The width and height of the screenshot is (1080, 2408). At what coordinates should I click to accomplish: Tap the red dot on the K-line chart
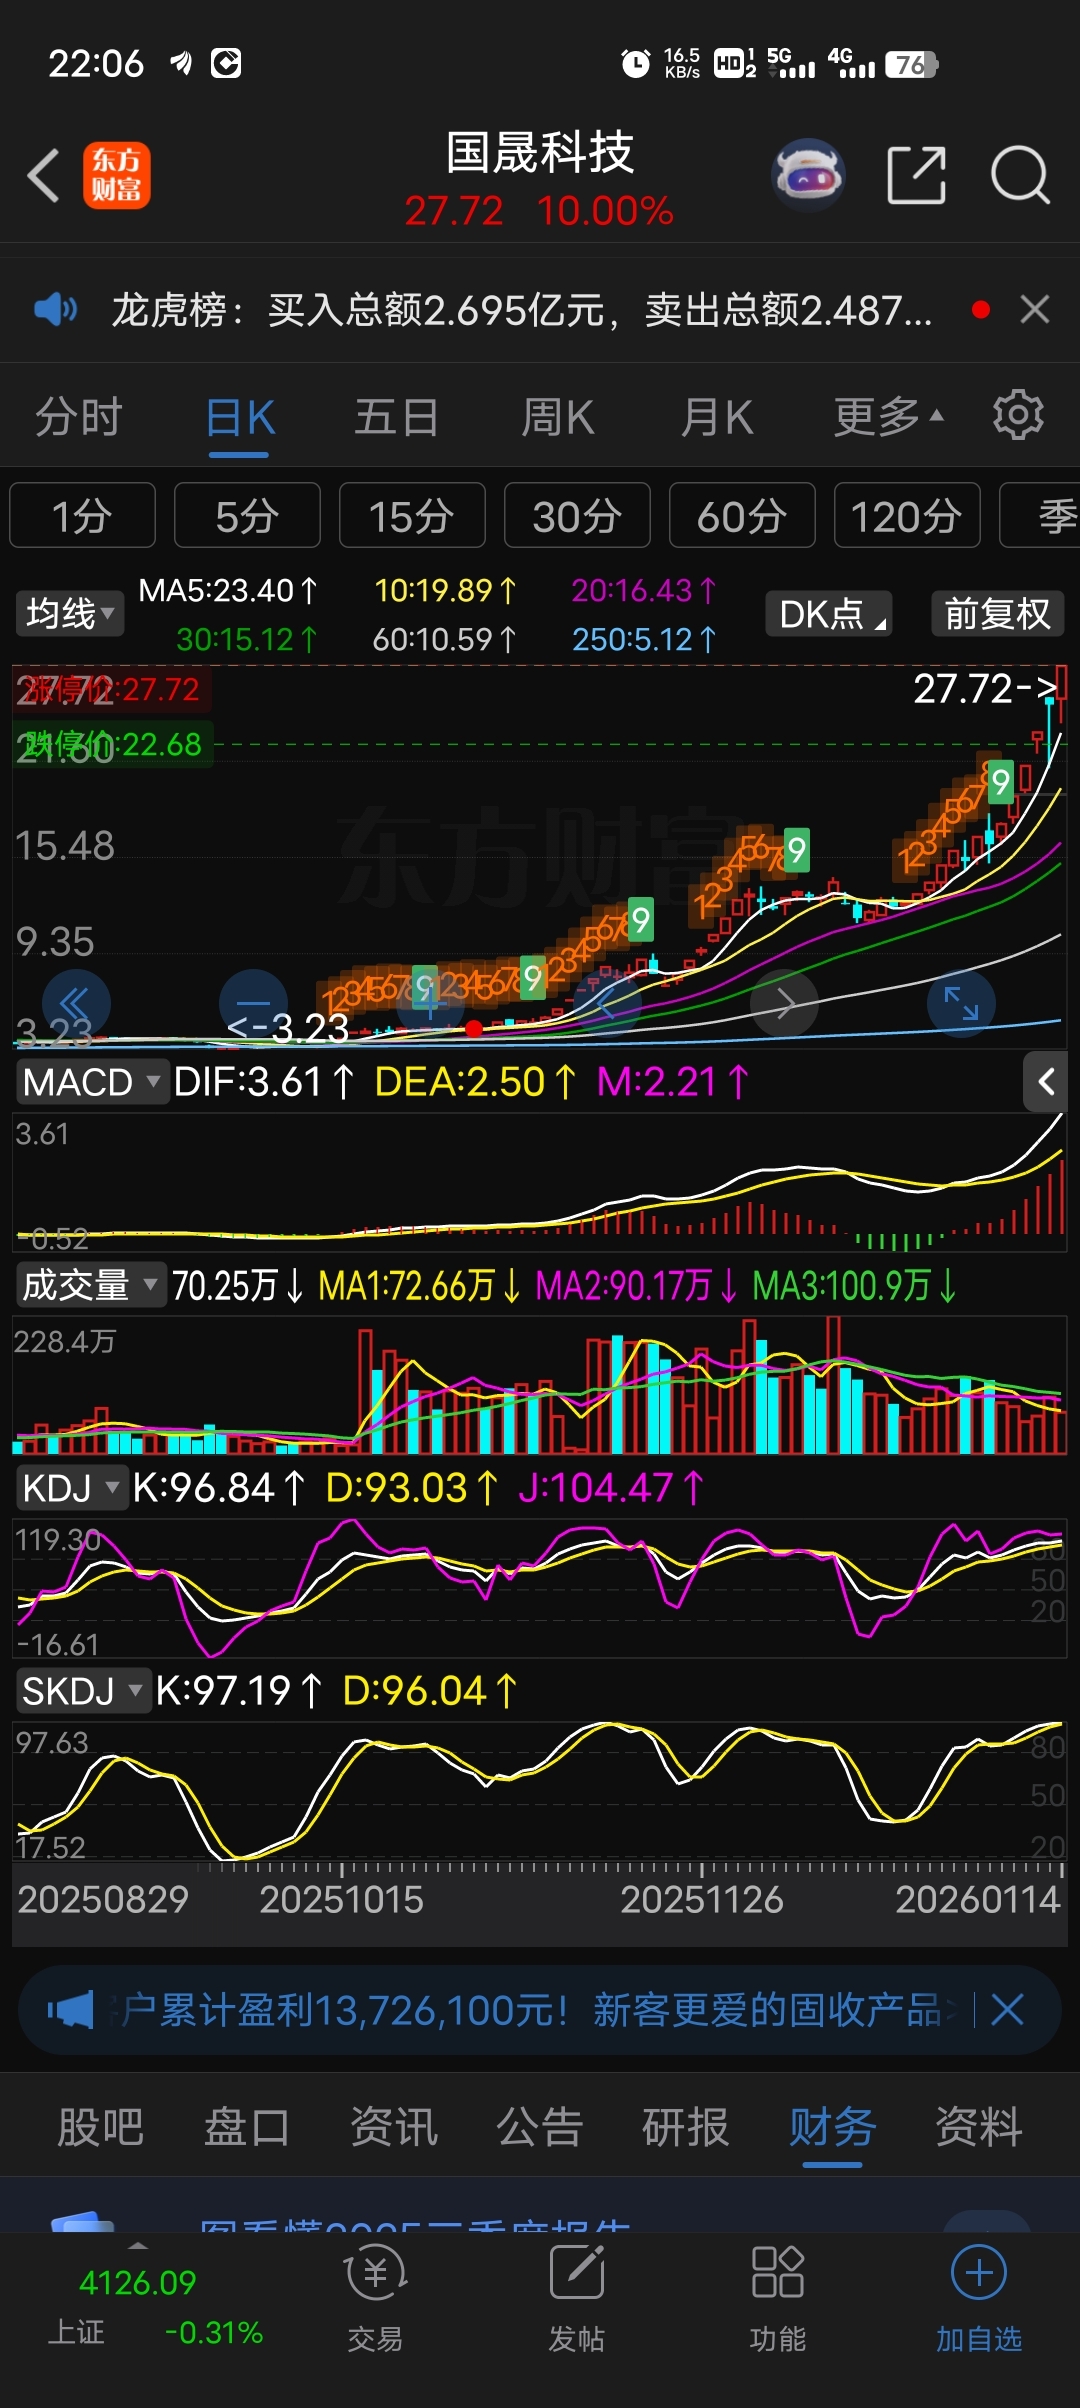(474, 1029)
